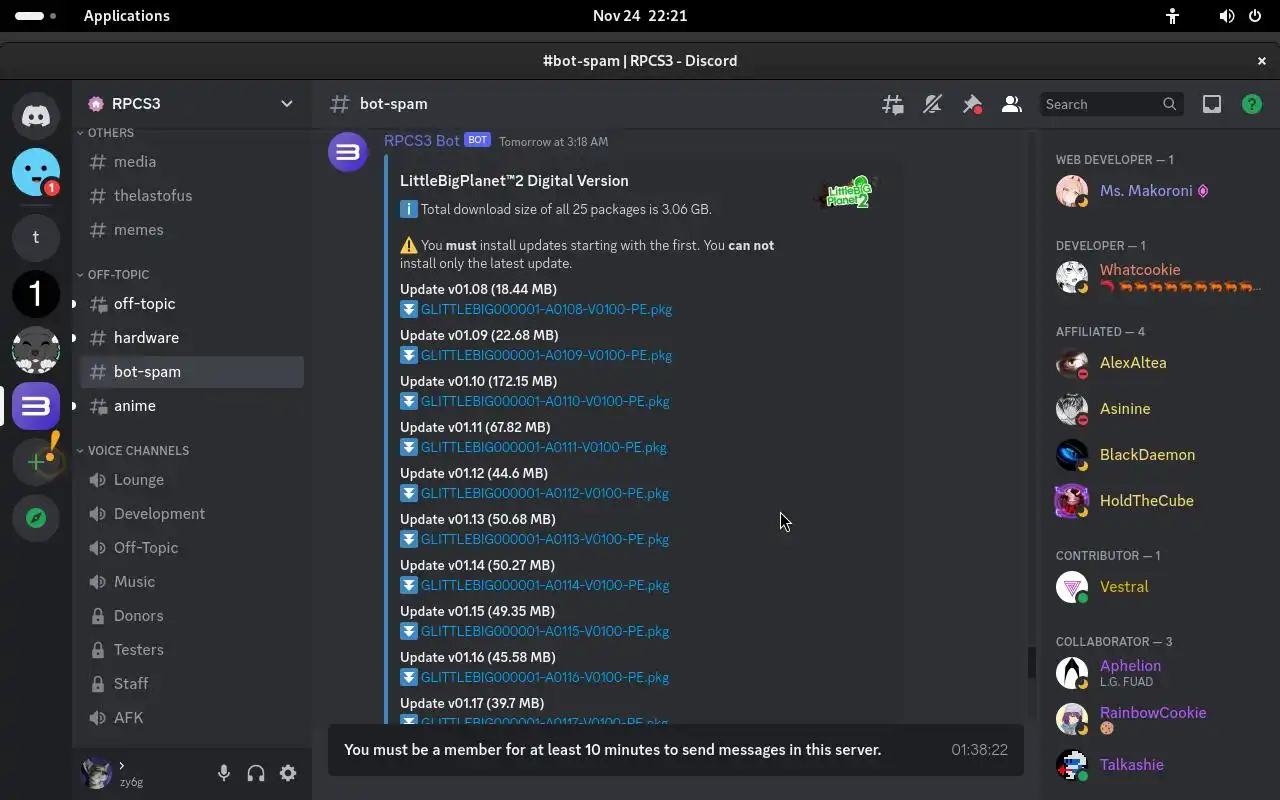Viewport: 1280px width, 800px height.
Task: Toggle channel notification mute bell
Action: 933,104
